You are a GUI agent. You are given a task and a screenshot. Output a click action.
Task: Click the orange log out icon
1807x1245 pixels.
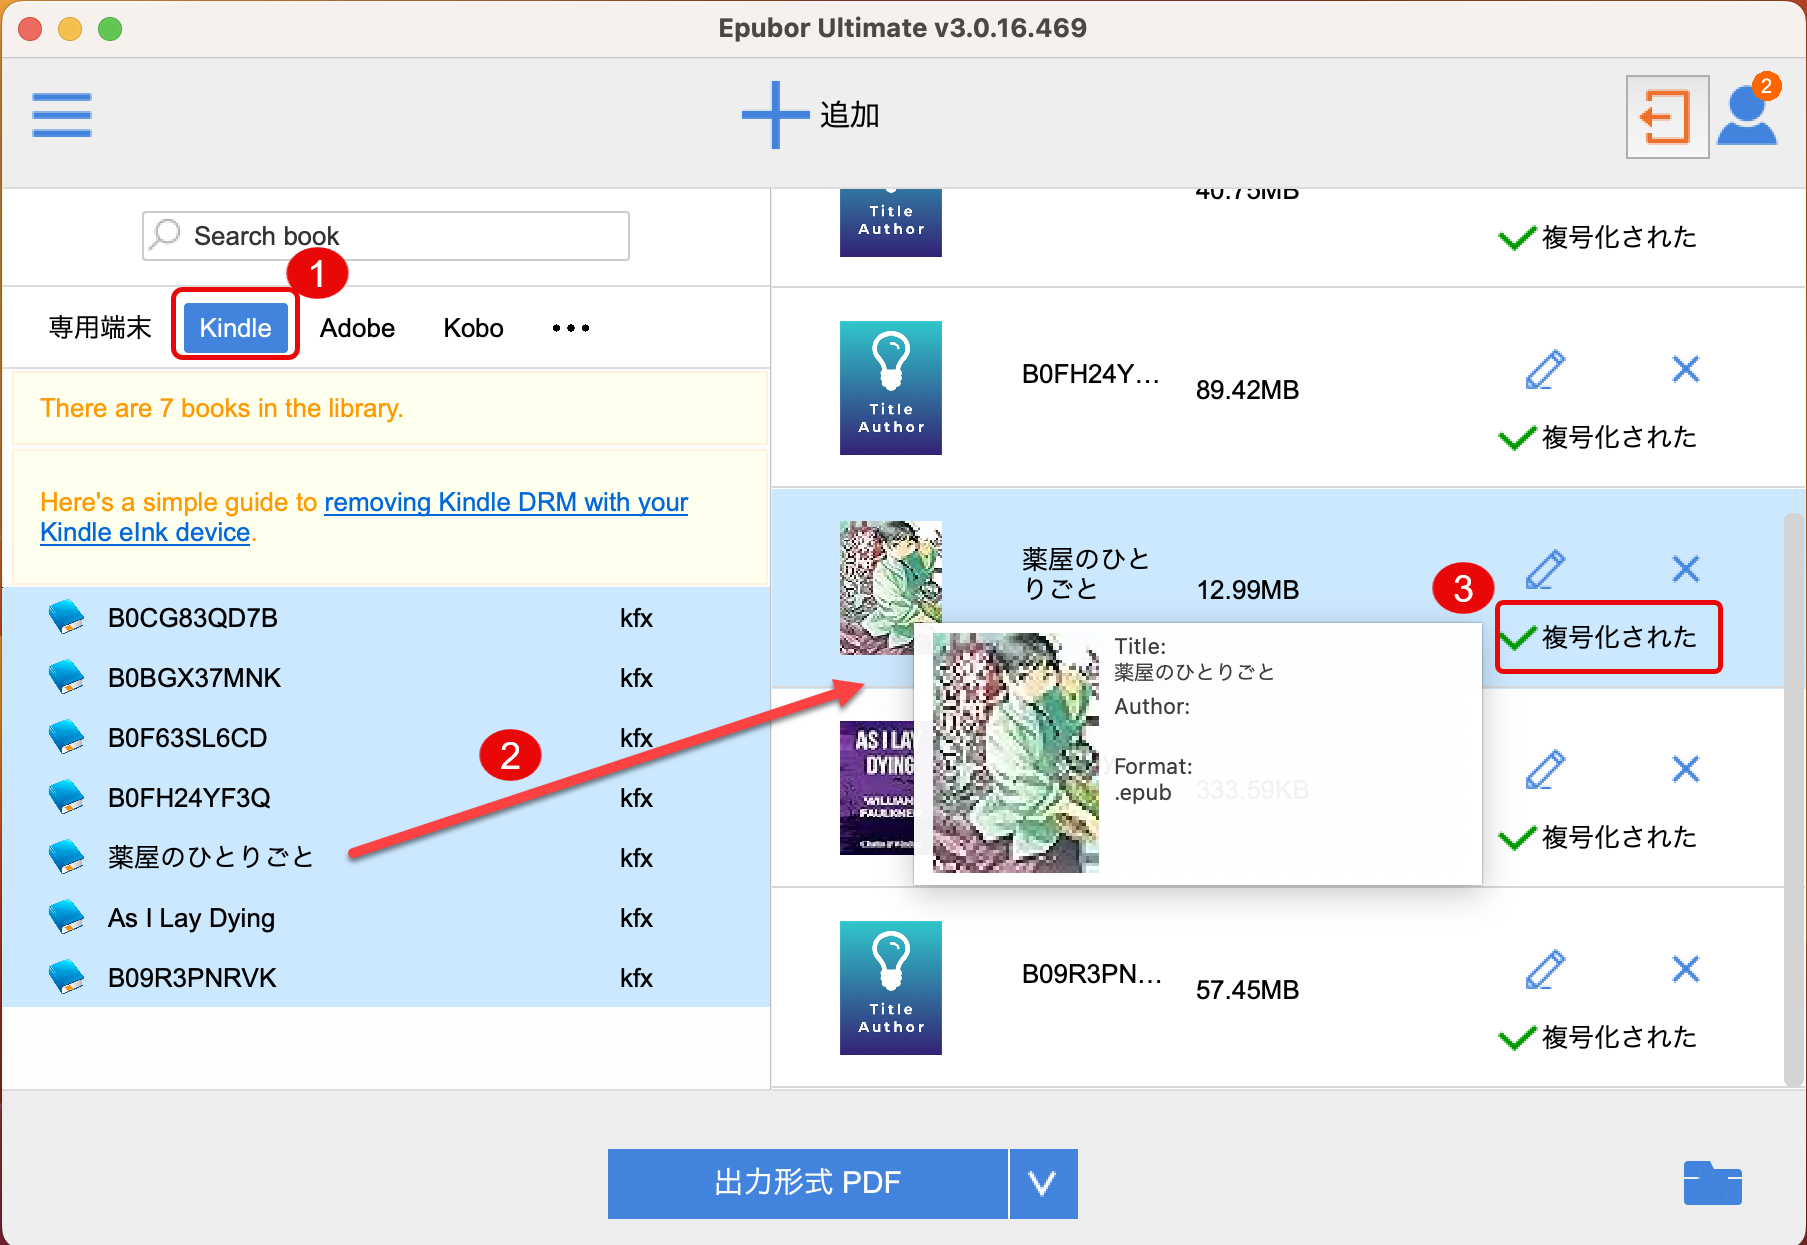coord(1667,117)
